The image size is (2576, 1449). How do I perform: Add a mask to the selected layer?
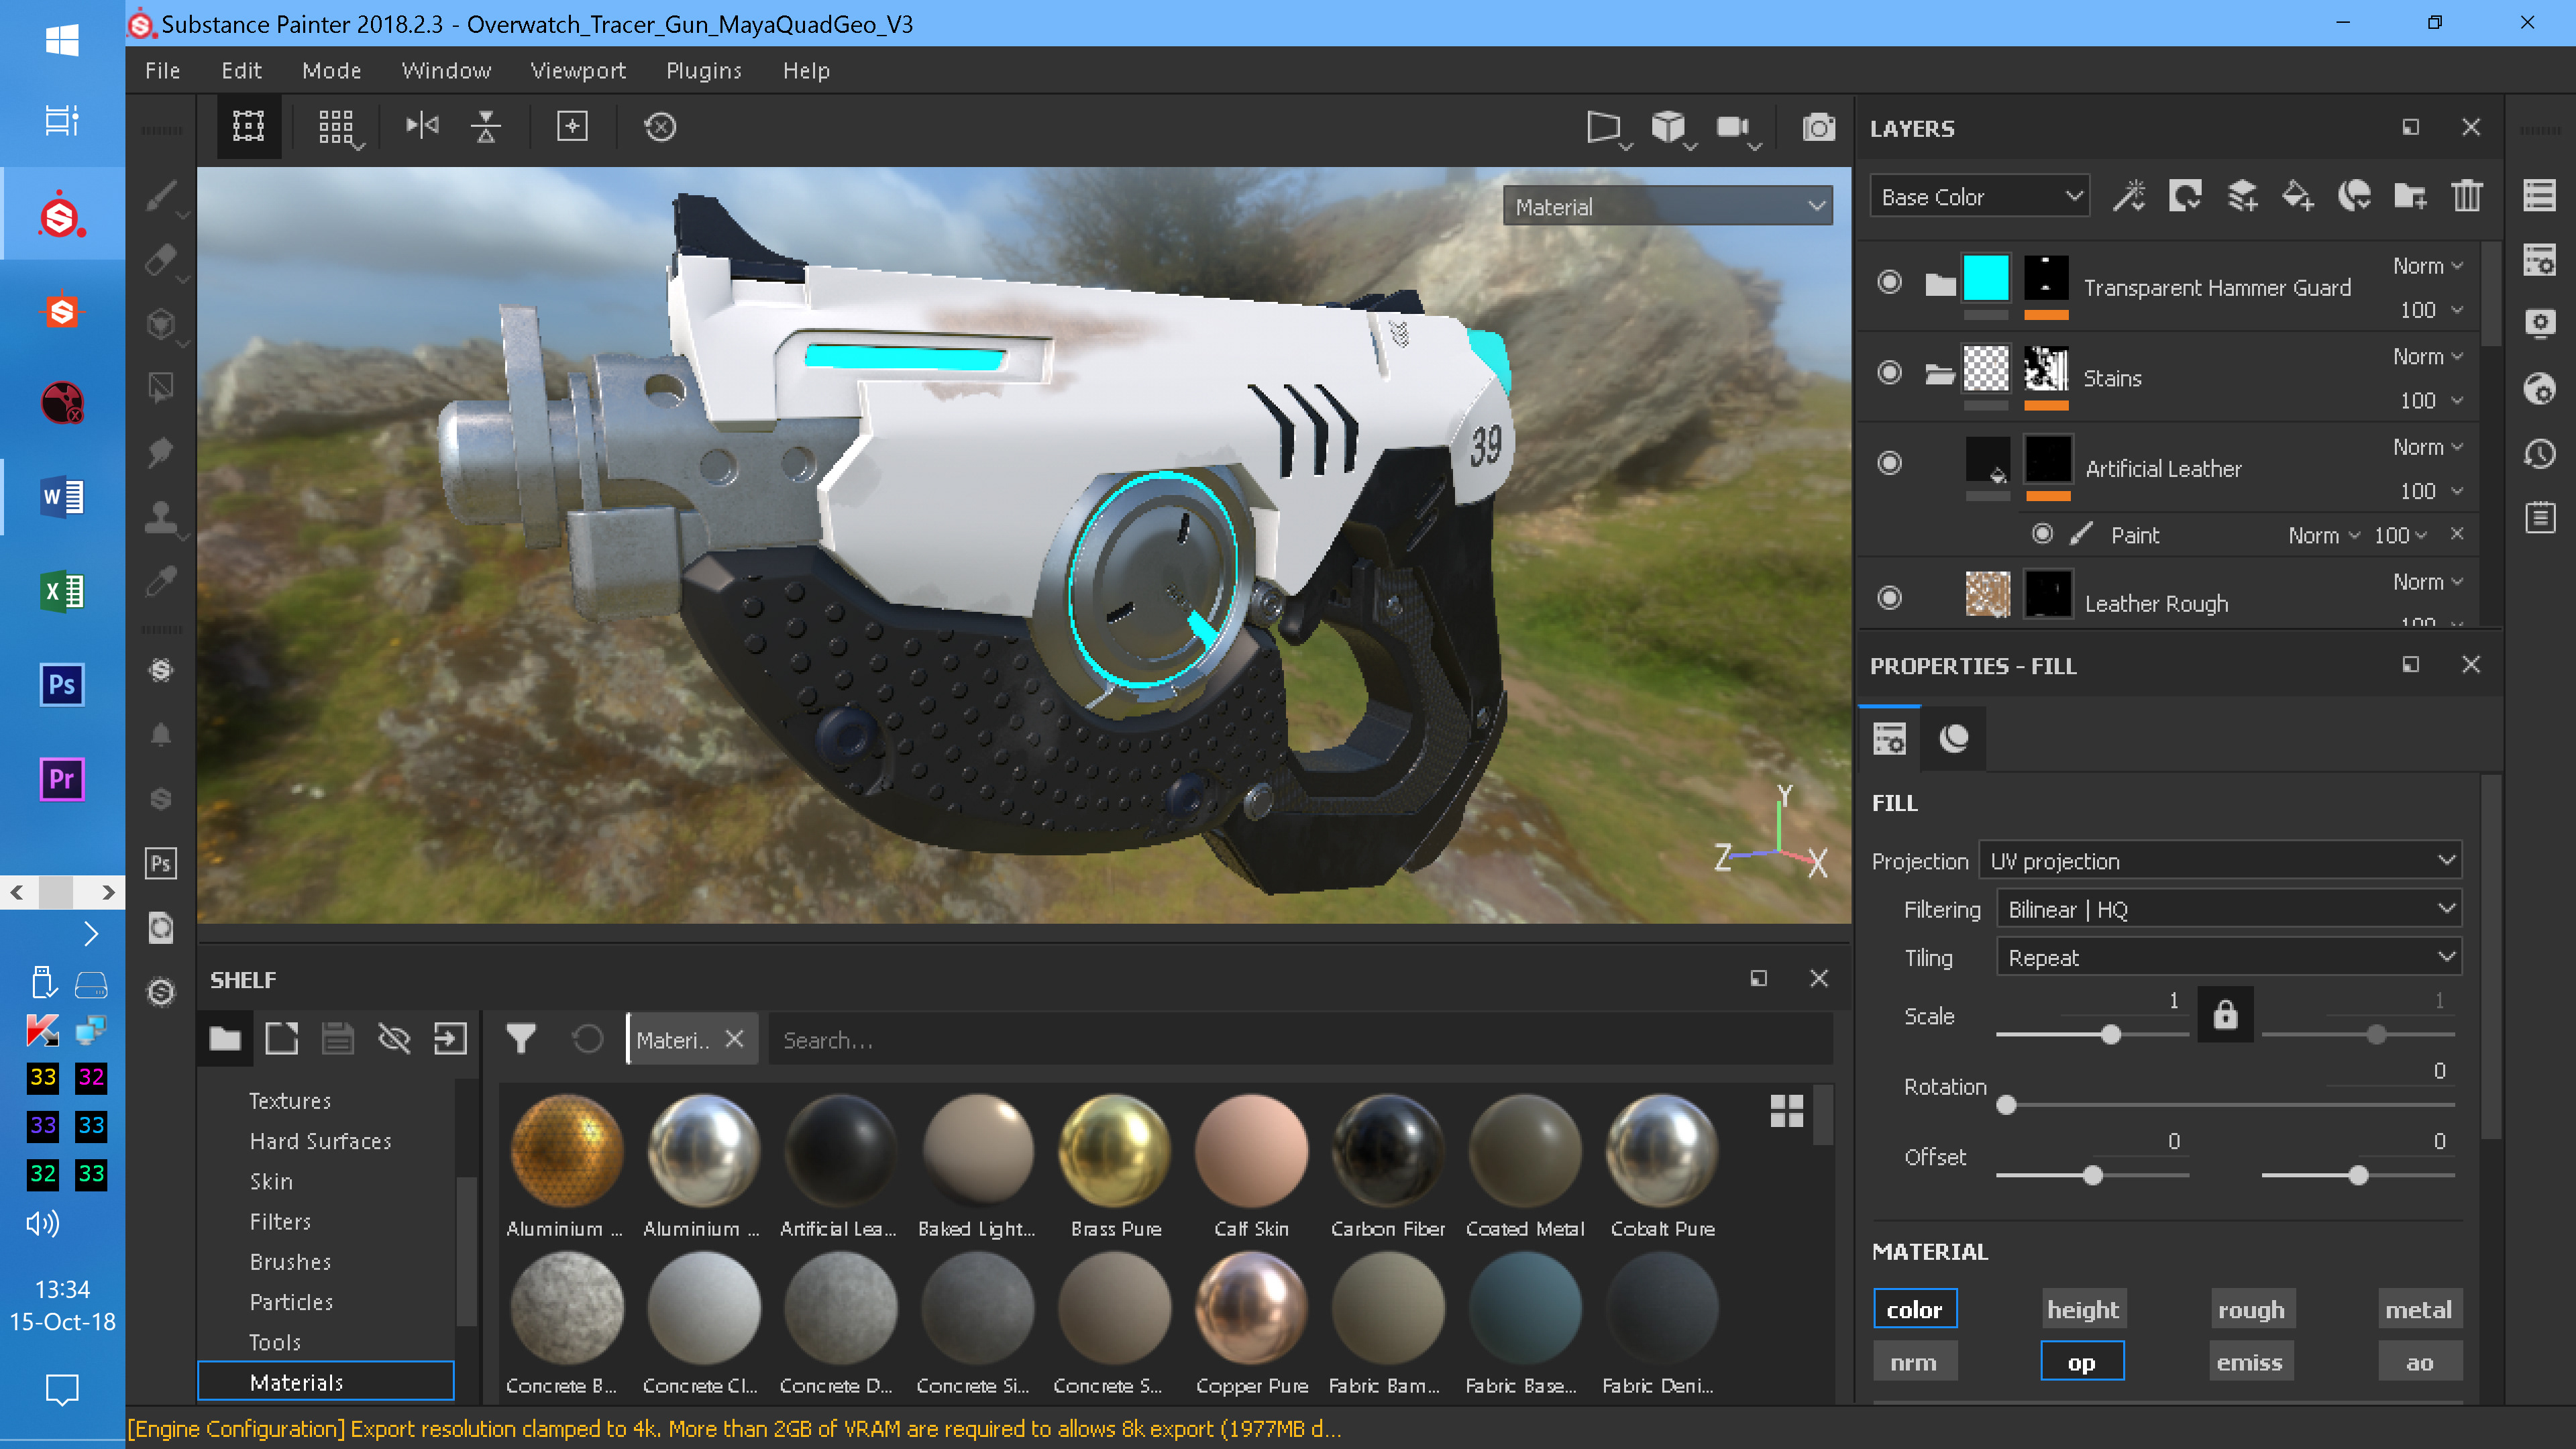[2185, 195]
